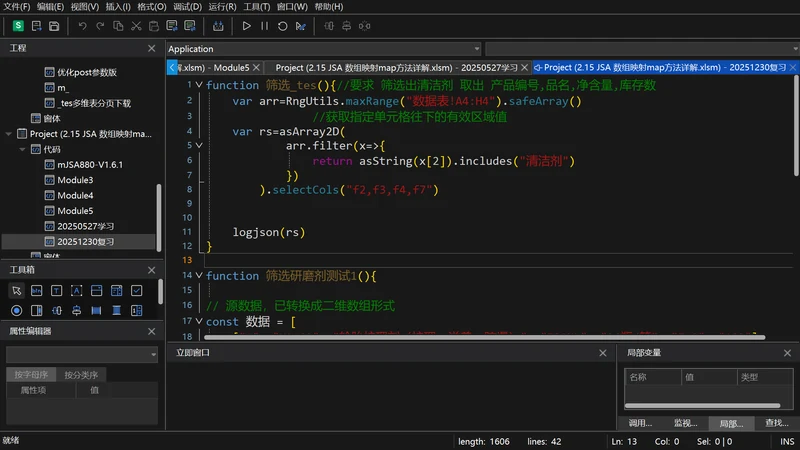Click the Copy icon in the toolbar
Image resolution: width=800 pixels, height=450 pixels.
click(118, 26)
